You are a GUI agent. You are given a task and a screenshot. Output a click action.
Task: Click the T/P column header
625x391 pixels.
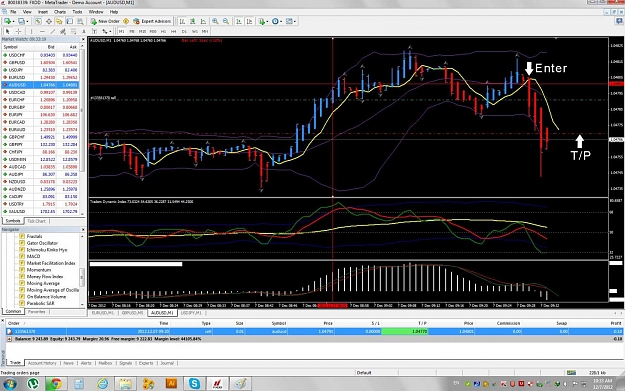[422, 323]
